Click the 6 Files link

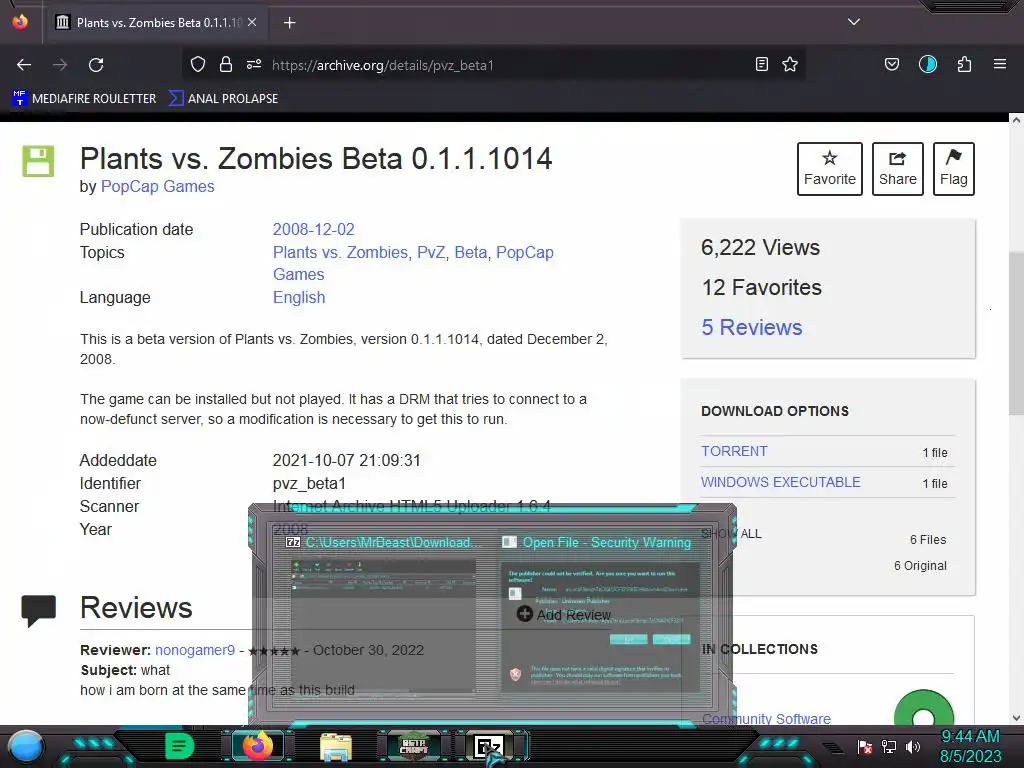[x=928, y=539]
